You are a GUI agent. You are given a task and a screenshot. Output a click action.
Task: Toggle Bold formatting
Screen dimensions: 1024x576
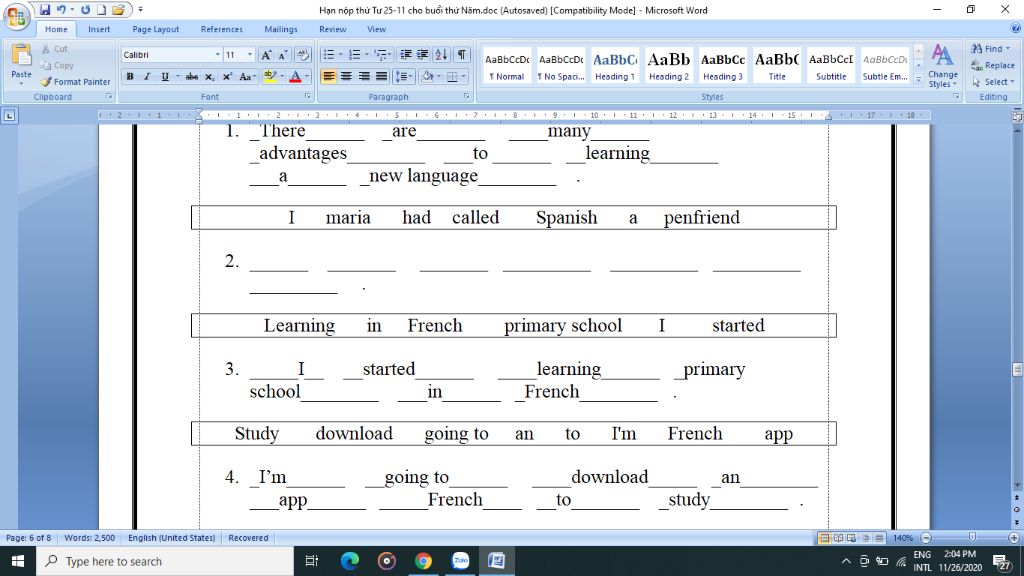click(130, 76)
